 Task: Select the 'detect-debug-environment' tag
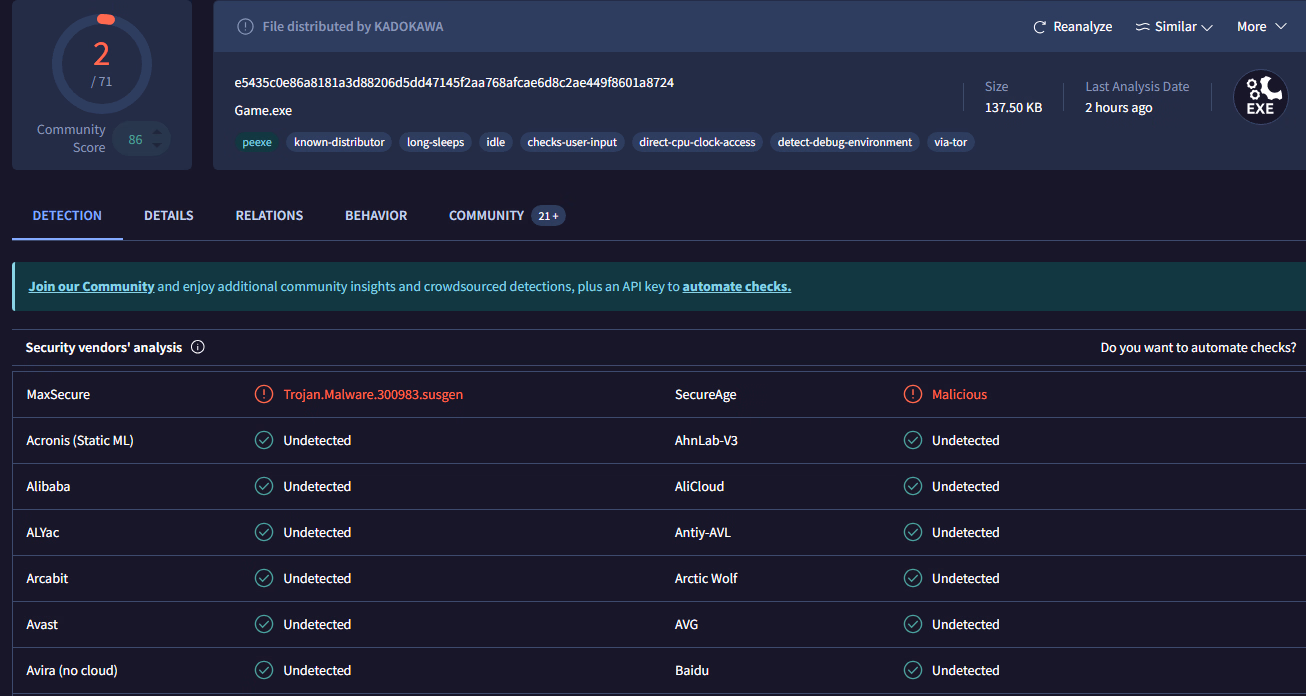845,142
